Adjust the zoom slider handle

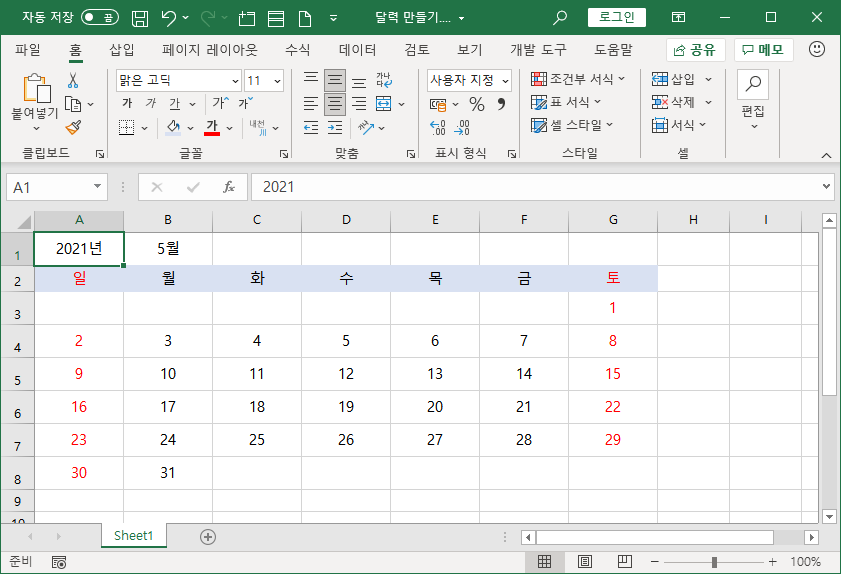pos(714,562)
